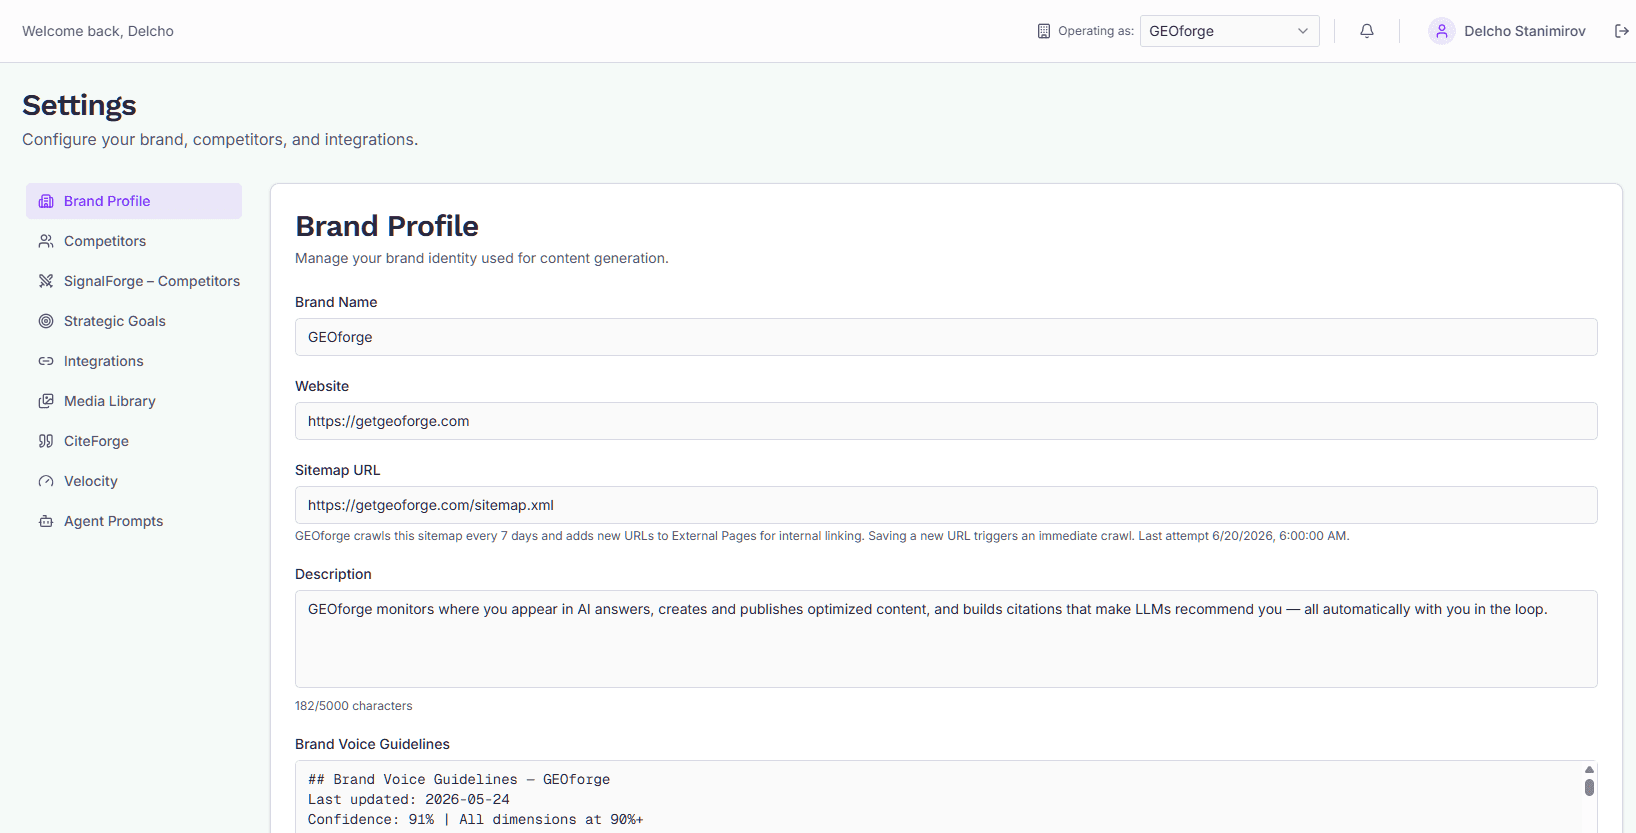Select Agent Prompts in the sidebar
This screenshot has width=1636, height=833.
(134, 521)
